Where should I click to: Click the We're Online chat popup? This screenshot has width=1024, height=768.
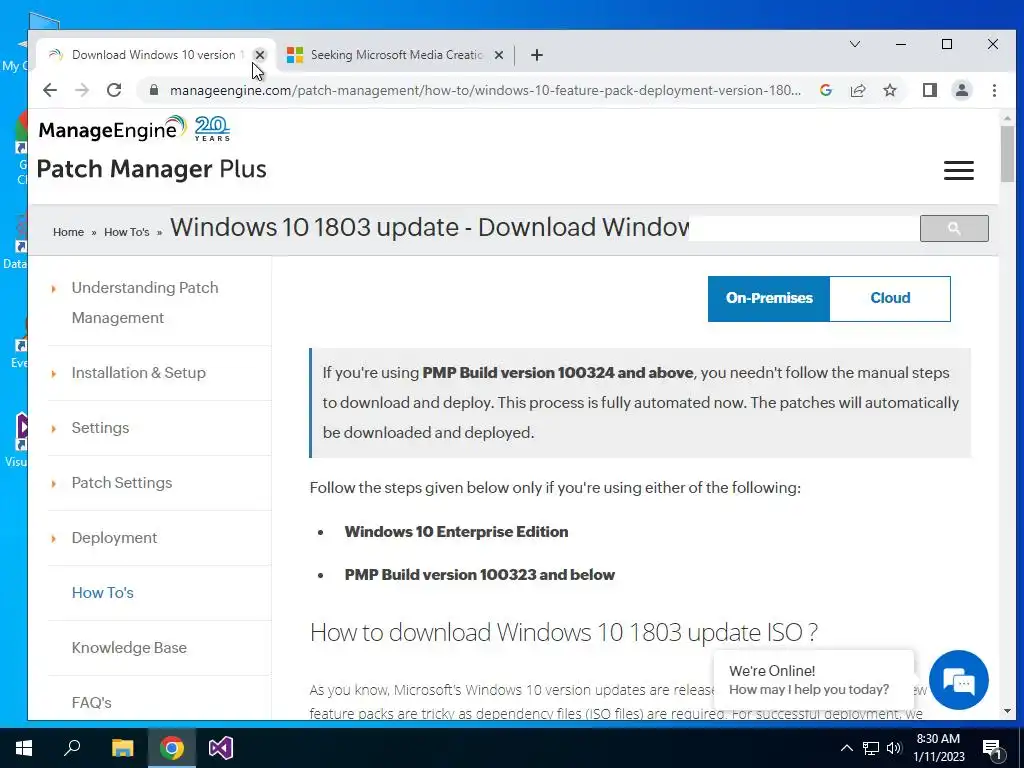pos(813,680)
